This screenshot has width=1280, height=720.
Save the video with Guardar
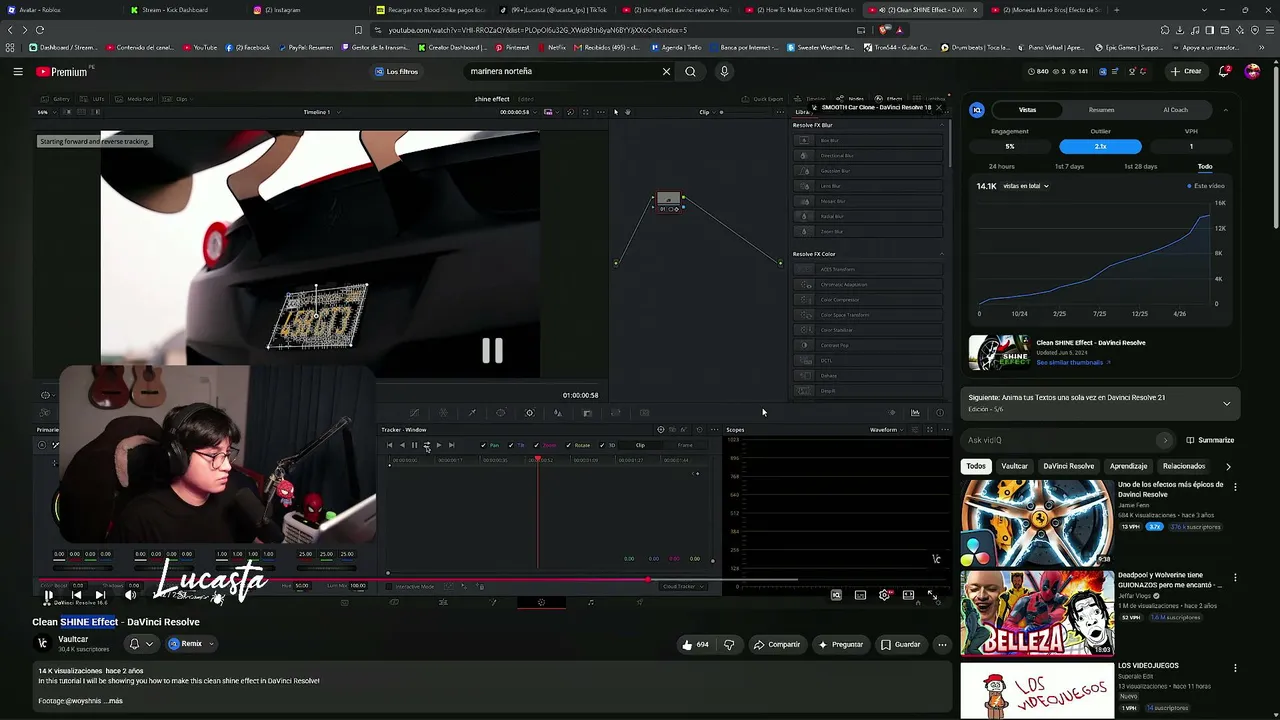point(900,645)
